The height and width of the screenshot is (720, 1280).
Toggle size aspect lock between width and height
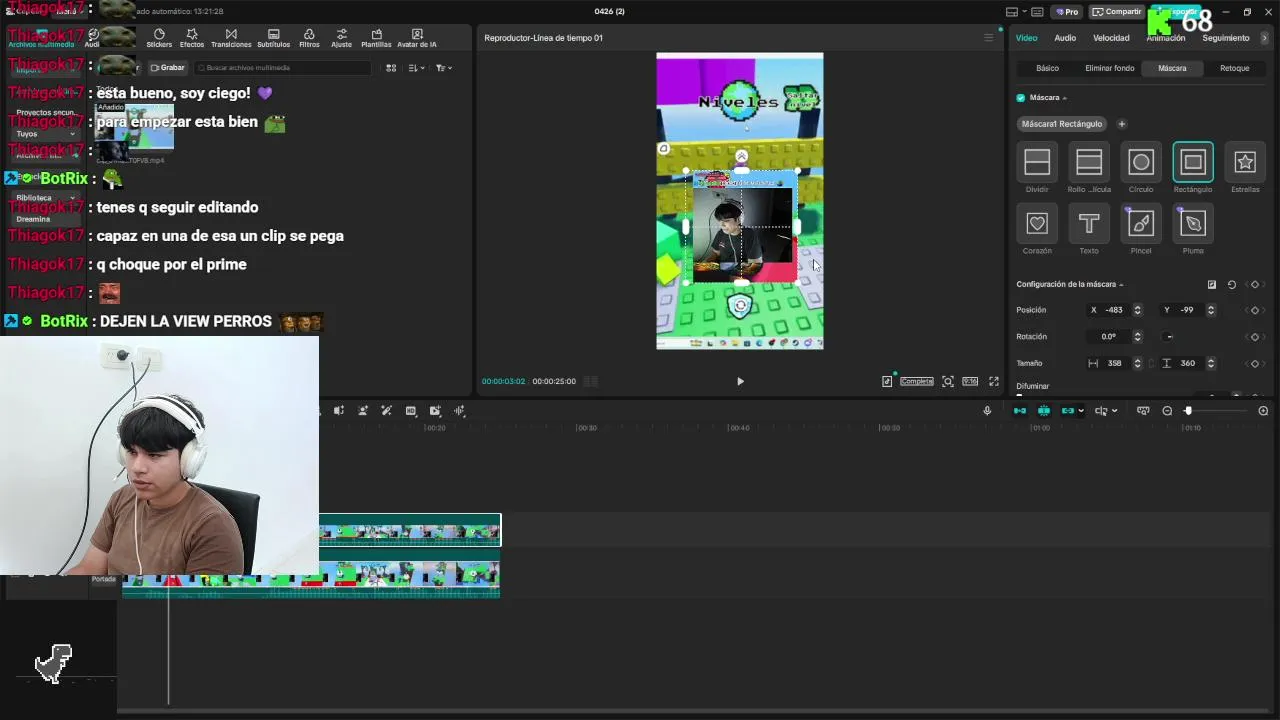[x=1151, y=363]
